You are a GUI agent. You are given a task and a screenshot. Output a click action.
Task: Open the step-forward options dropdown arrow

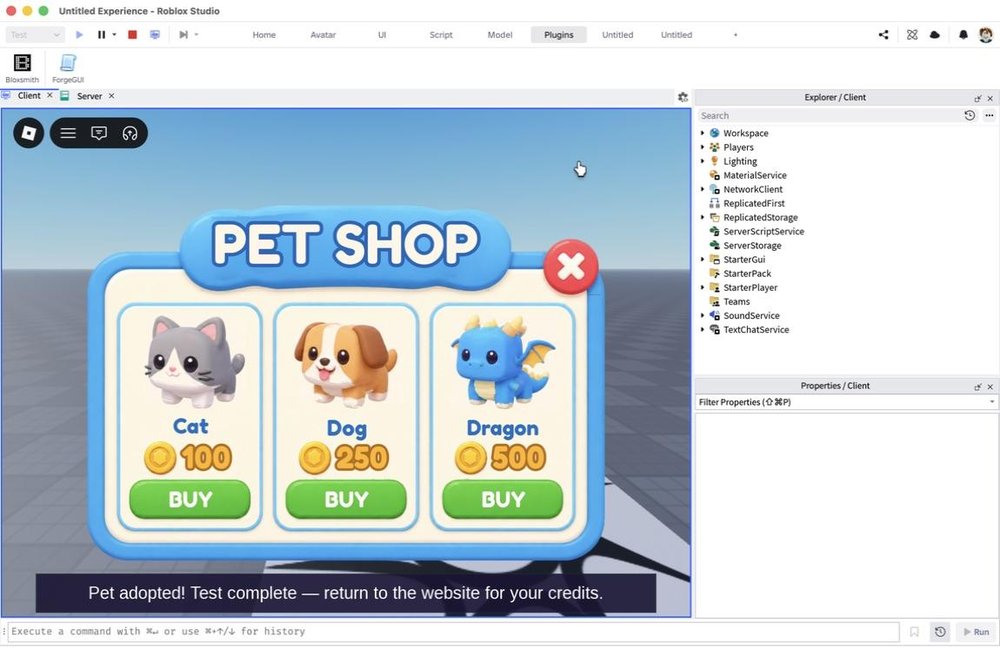point(196,34)
